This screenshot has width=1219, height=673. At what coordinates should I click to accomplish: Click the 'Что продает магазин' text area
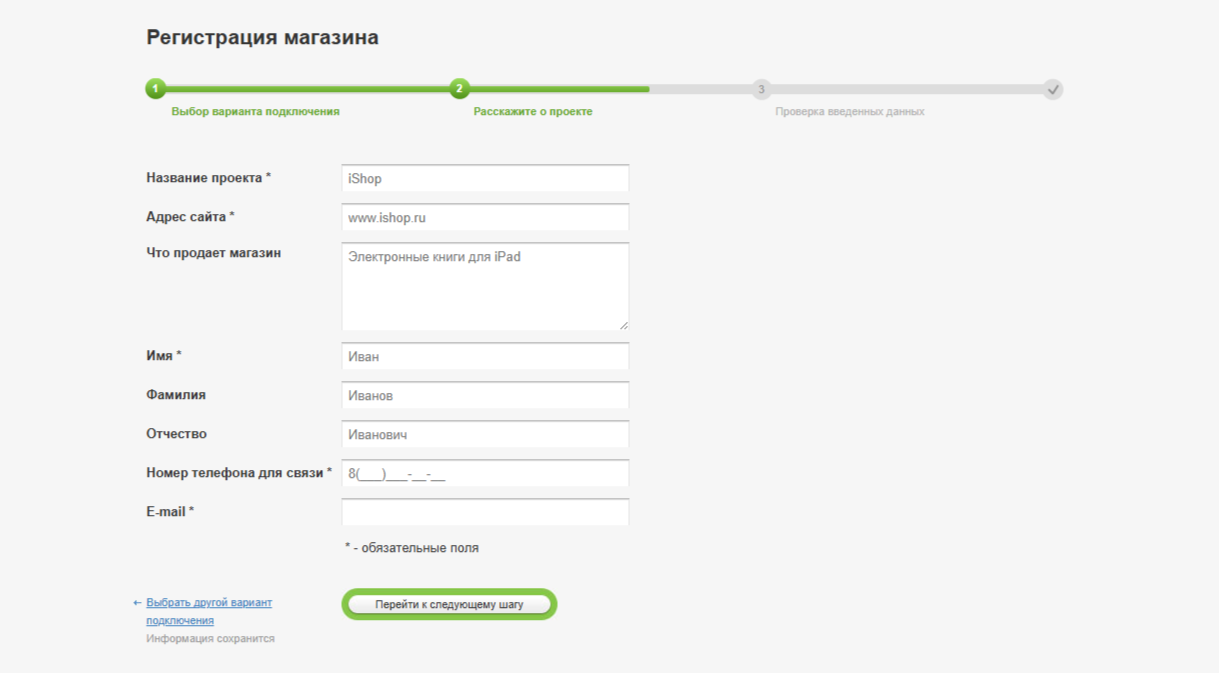[485, 286]
